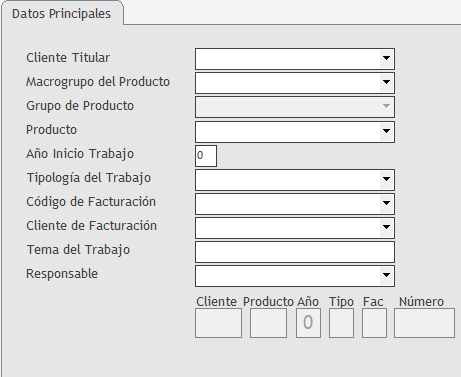Expand the Responsable dropdown arrow

pyautogui.click(x=386, y=275)
